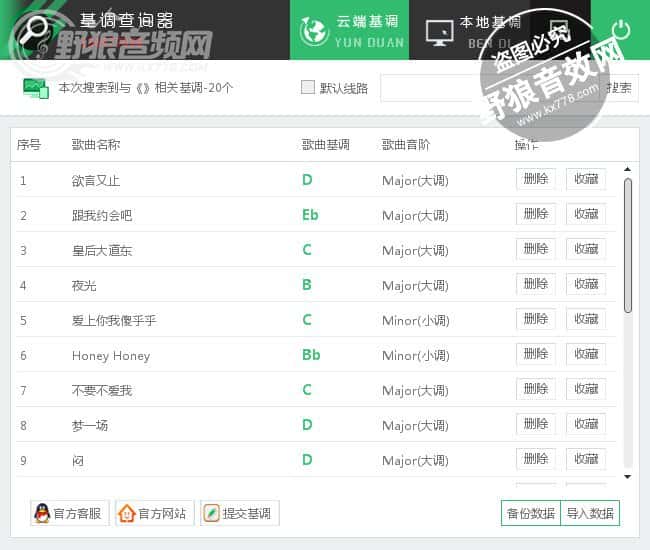Click the 搜索 button
The height and width of the screenshot is (550, 650).
click(618, 88)
